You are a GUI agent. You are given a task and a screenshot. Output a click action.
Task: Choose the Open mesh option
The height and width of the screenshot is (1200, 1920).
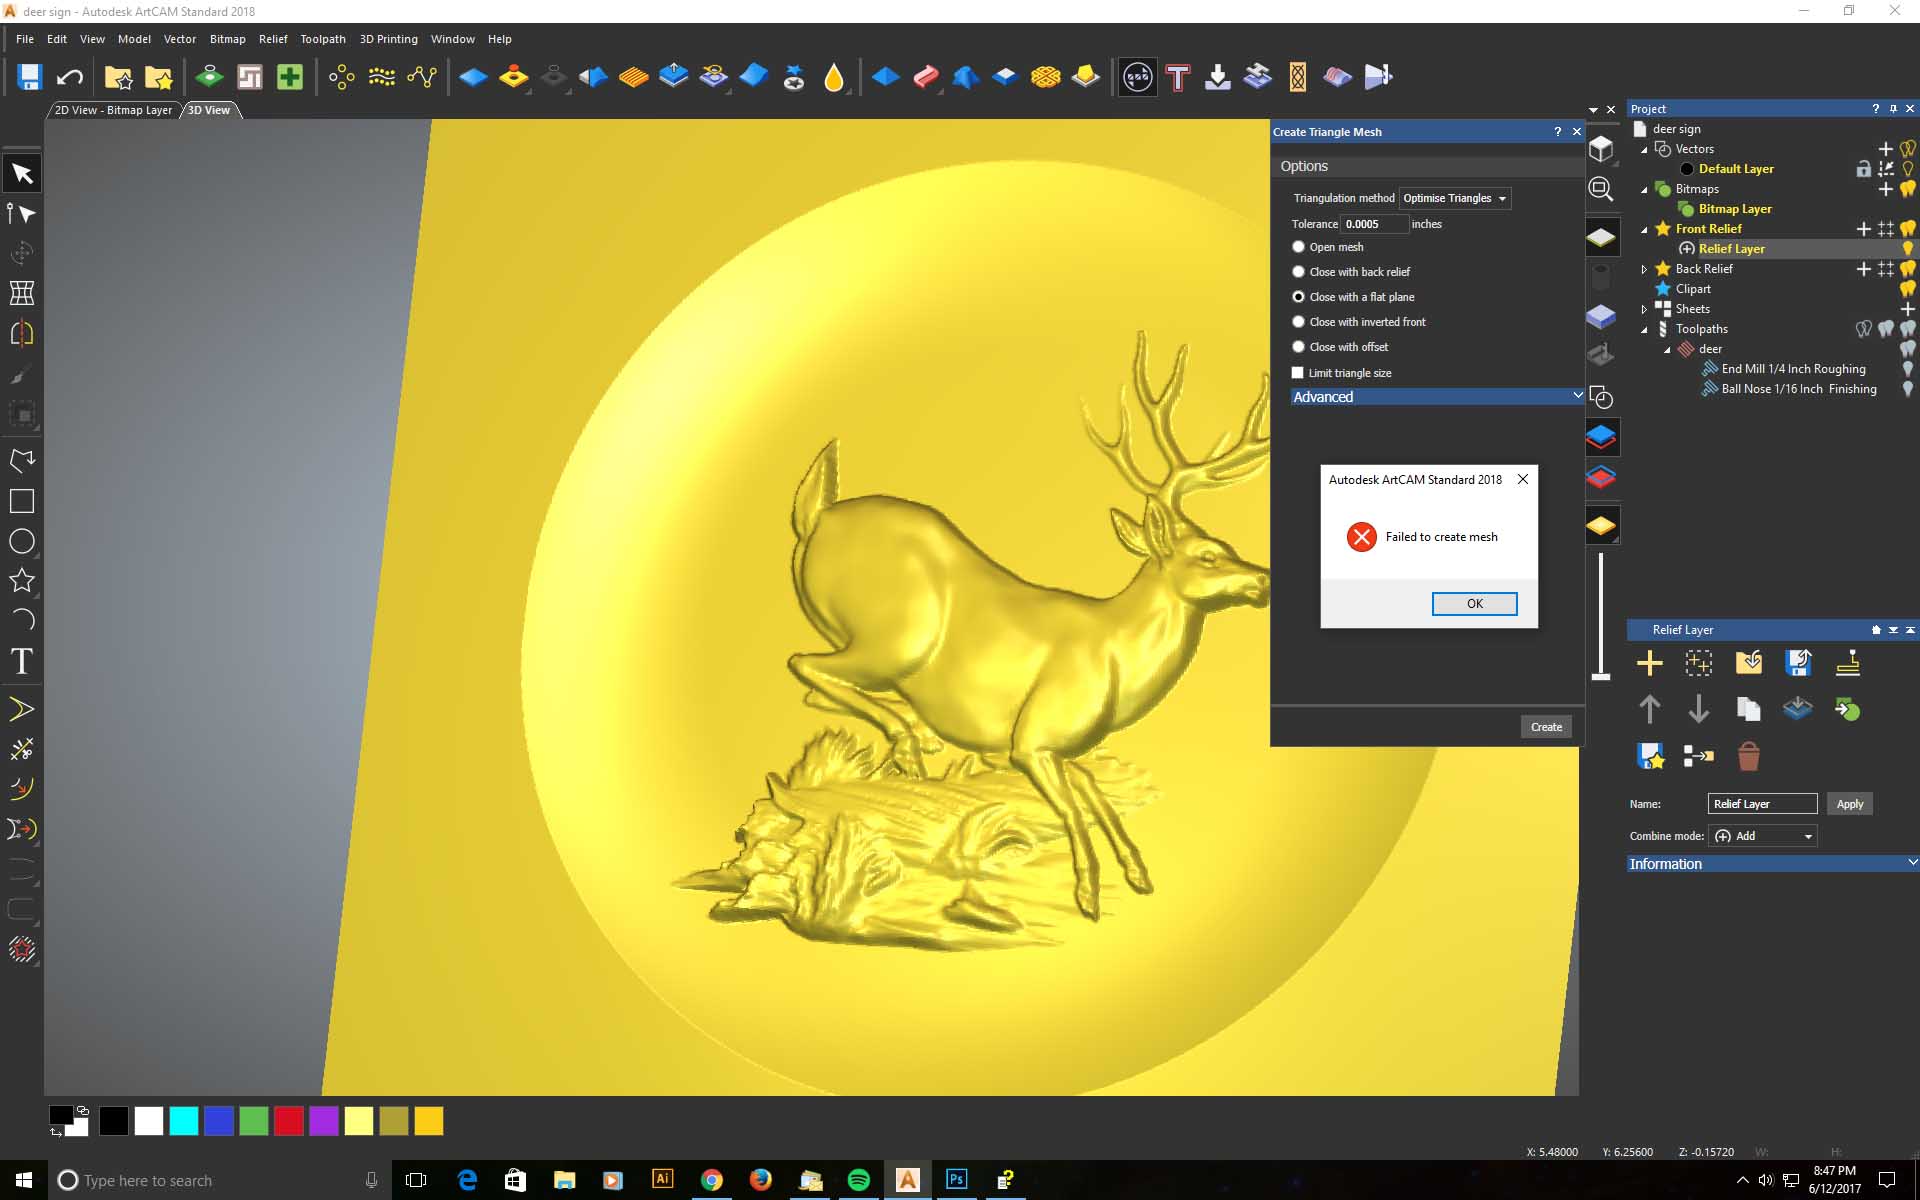click(1298, 247)
